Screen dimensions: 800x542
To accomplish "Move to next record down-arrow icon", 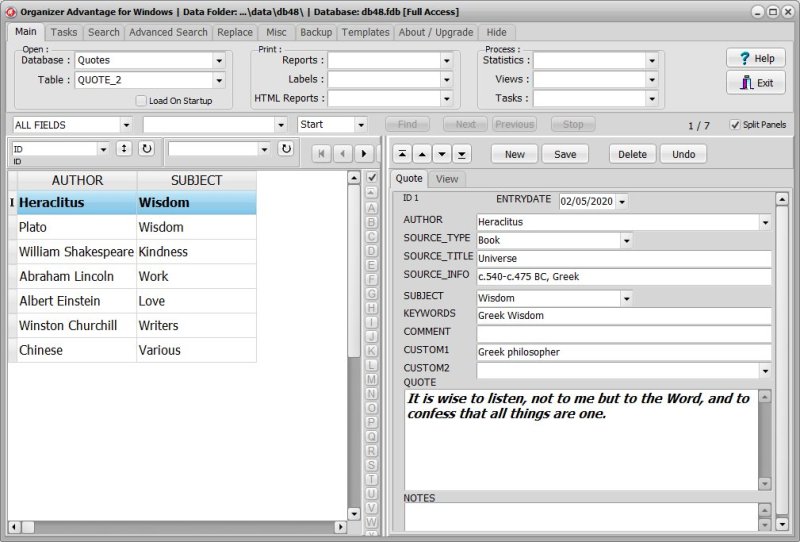I will click(x=442, y=154).
